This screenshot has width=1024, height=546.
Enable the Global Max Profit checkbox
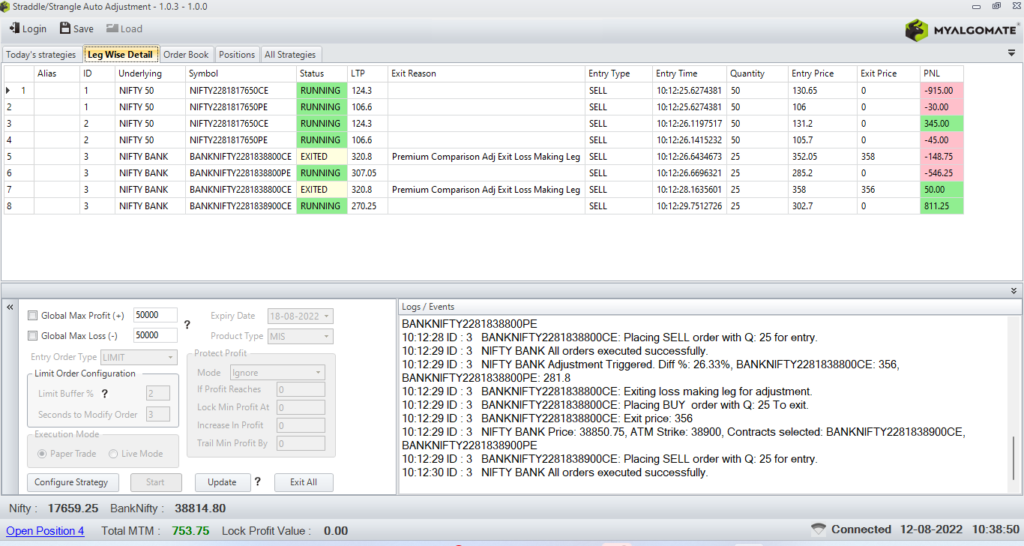click(33, 316)
